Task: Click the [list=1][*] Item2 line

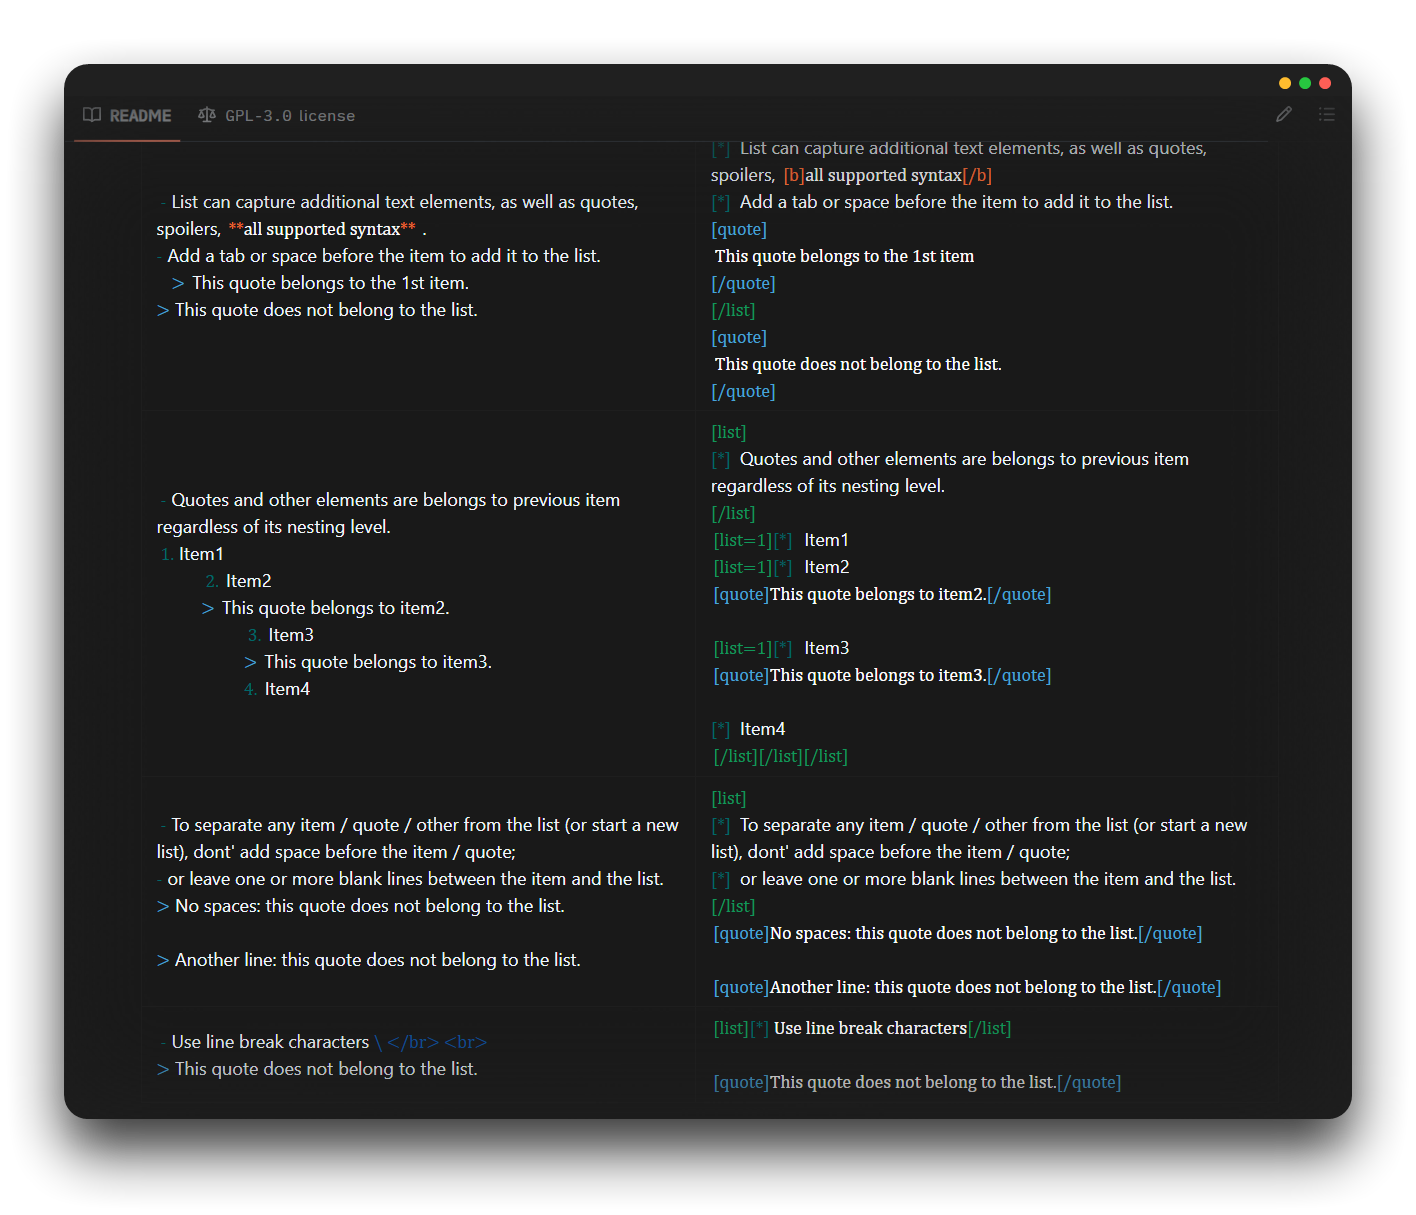Action: tap(781, 567)
